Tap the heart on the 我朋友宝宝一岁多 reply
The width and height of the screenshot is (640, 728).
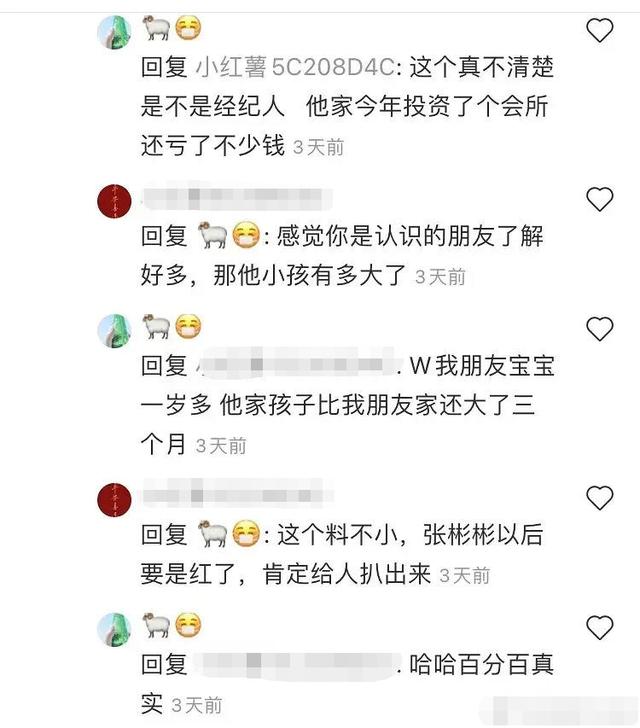coord(600,329)
